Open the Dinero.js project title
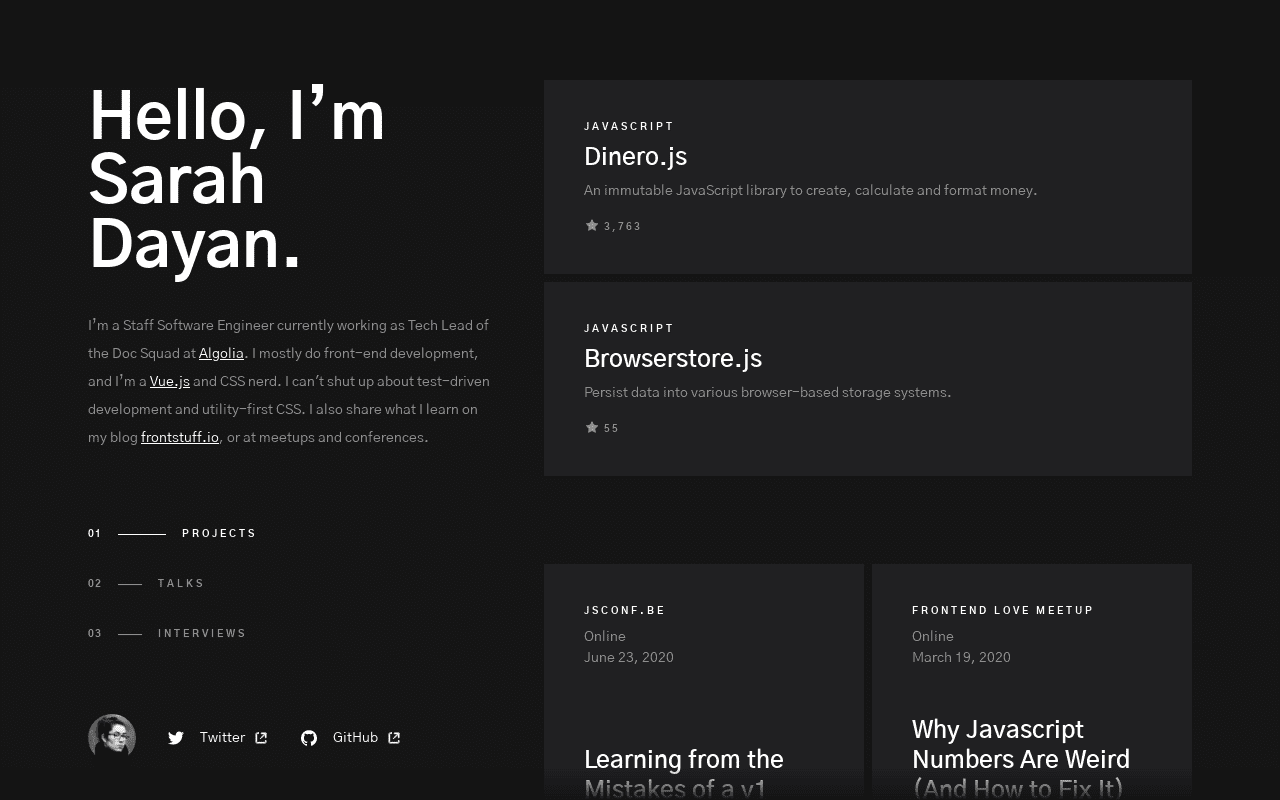The width and height of the screenshot is (1280, 800). pyautogui.click(x=635, y=157)
